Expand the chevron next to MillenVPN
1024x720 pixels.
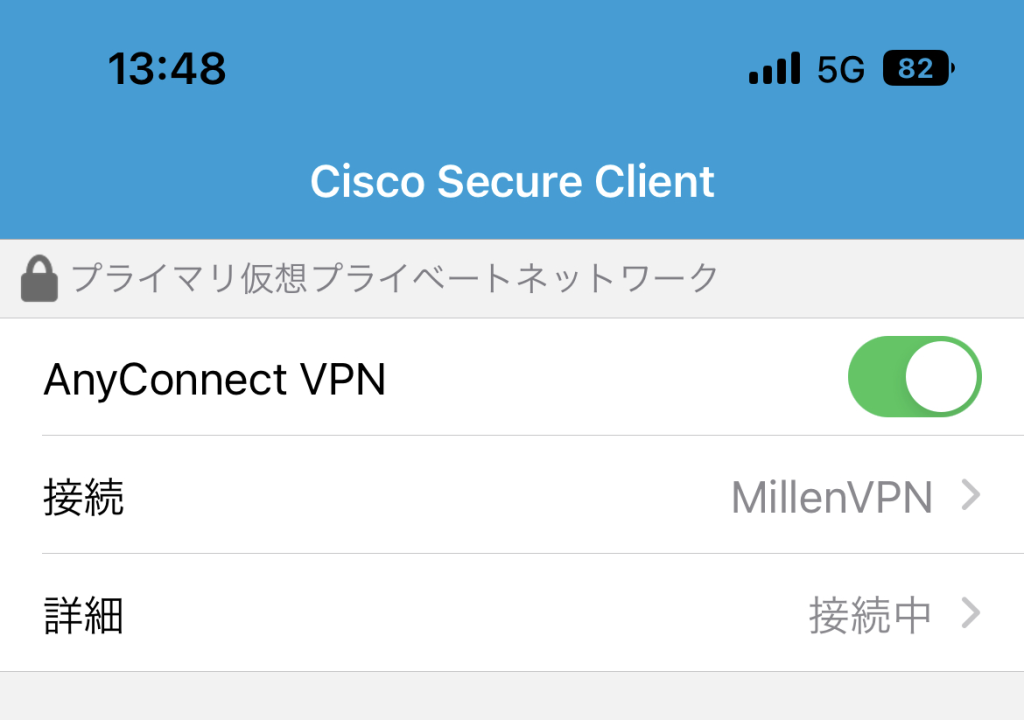971,495
